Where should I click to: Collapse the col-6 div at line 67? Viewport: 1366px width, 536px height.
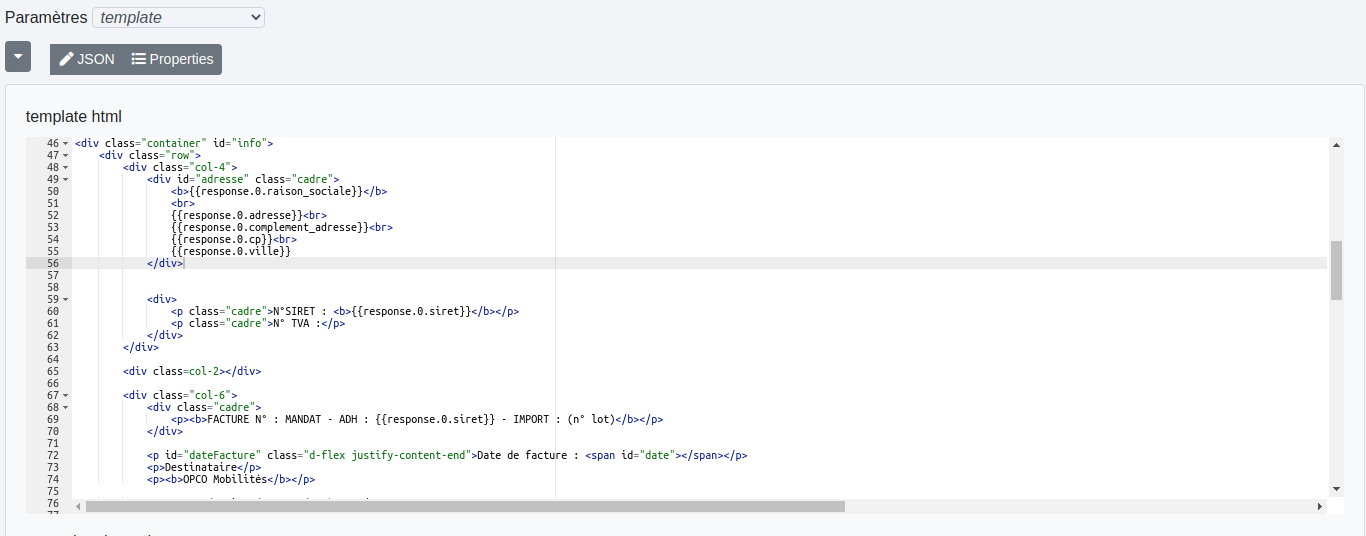[66, 396]
